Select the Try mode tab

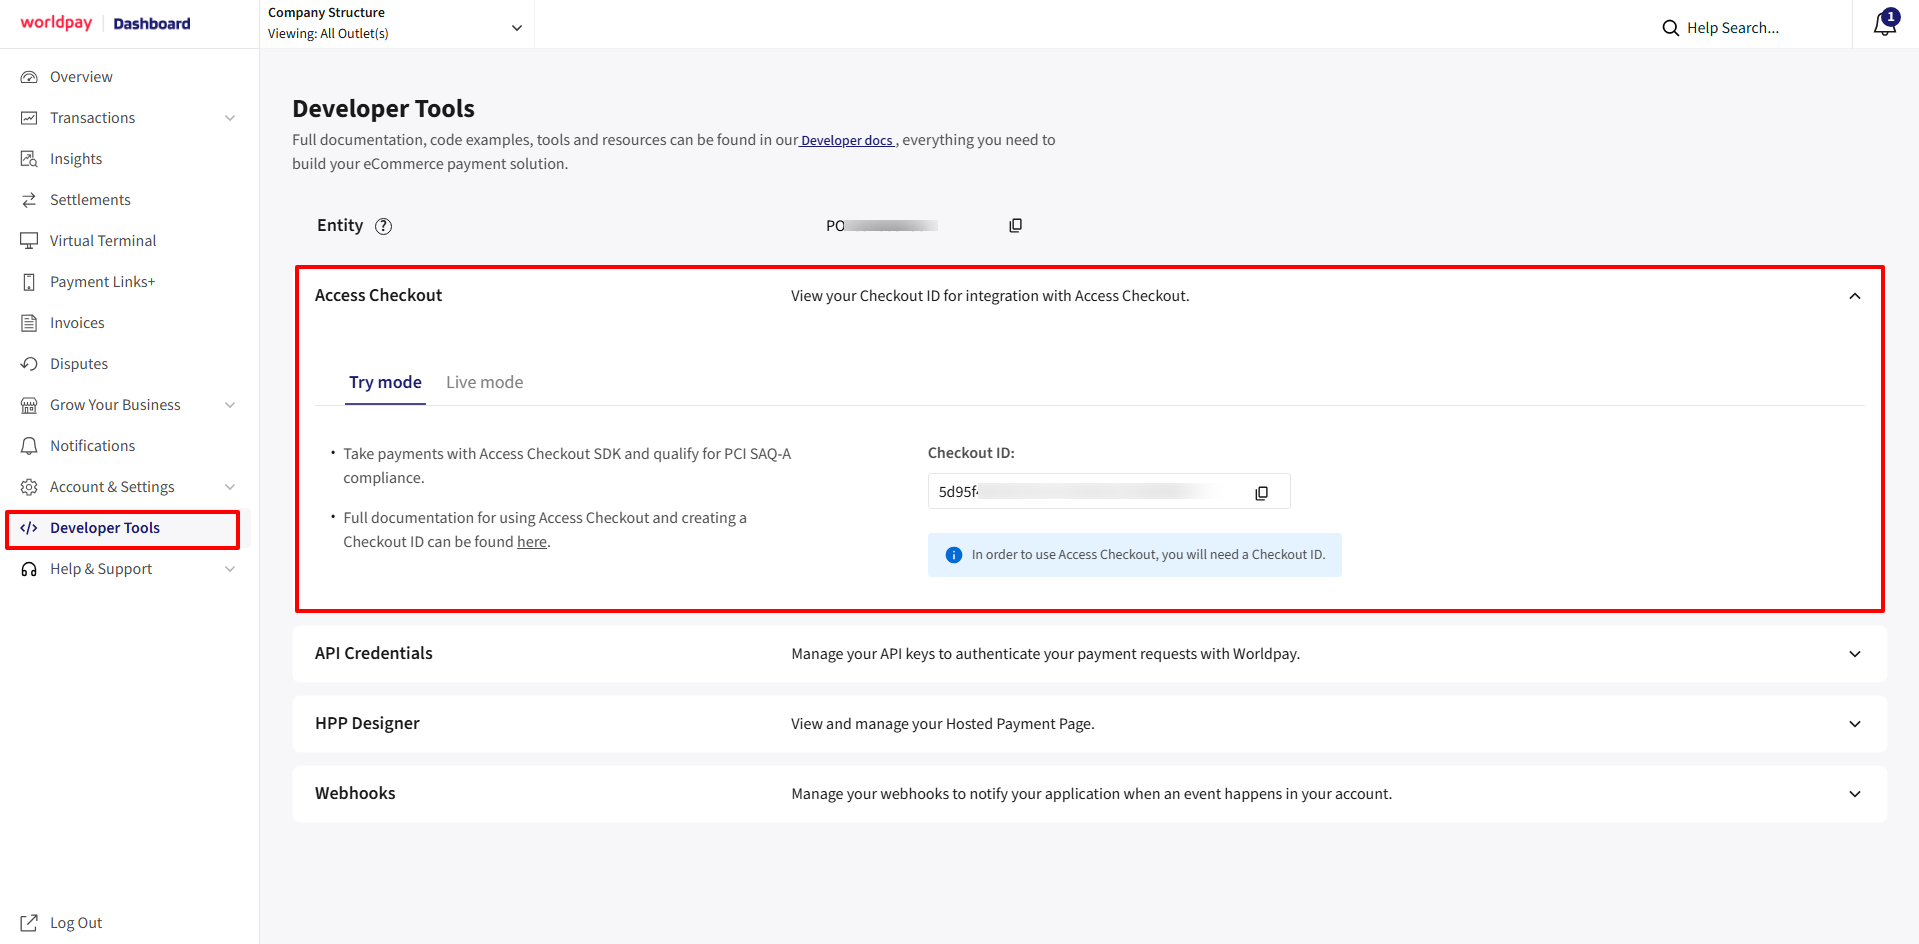(385, 382)
